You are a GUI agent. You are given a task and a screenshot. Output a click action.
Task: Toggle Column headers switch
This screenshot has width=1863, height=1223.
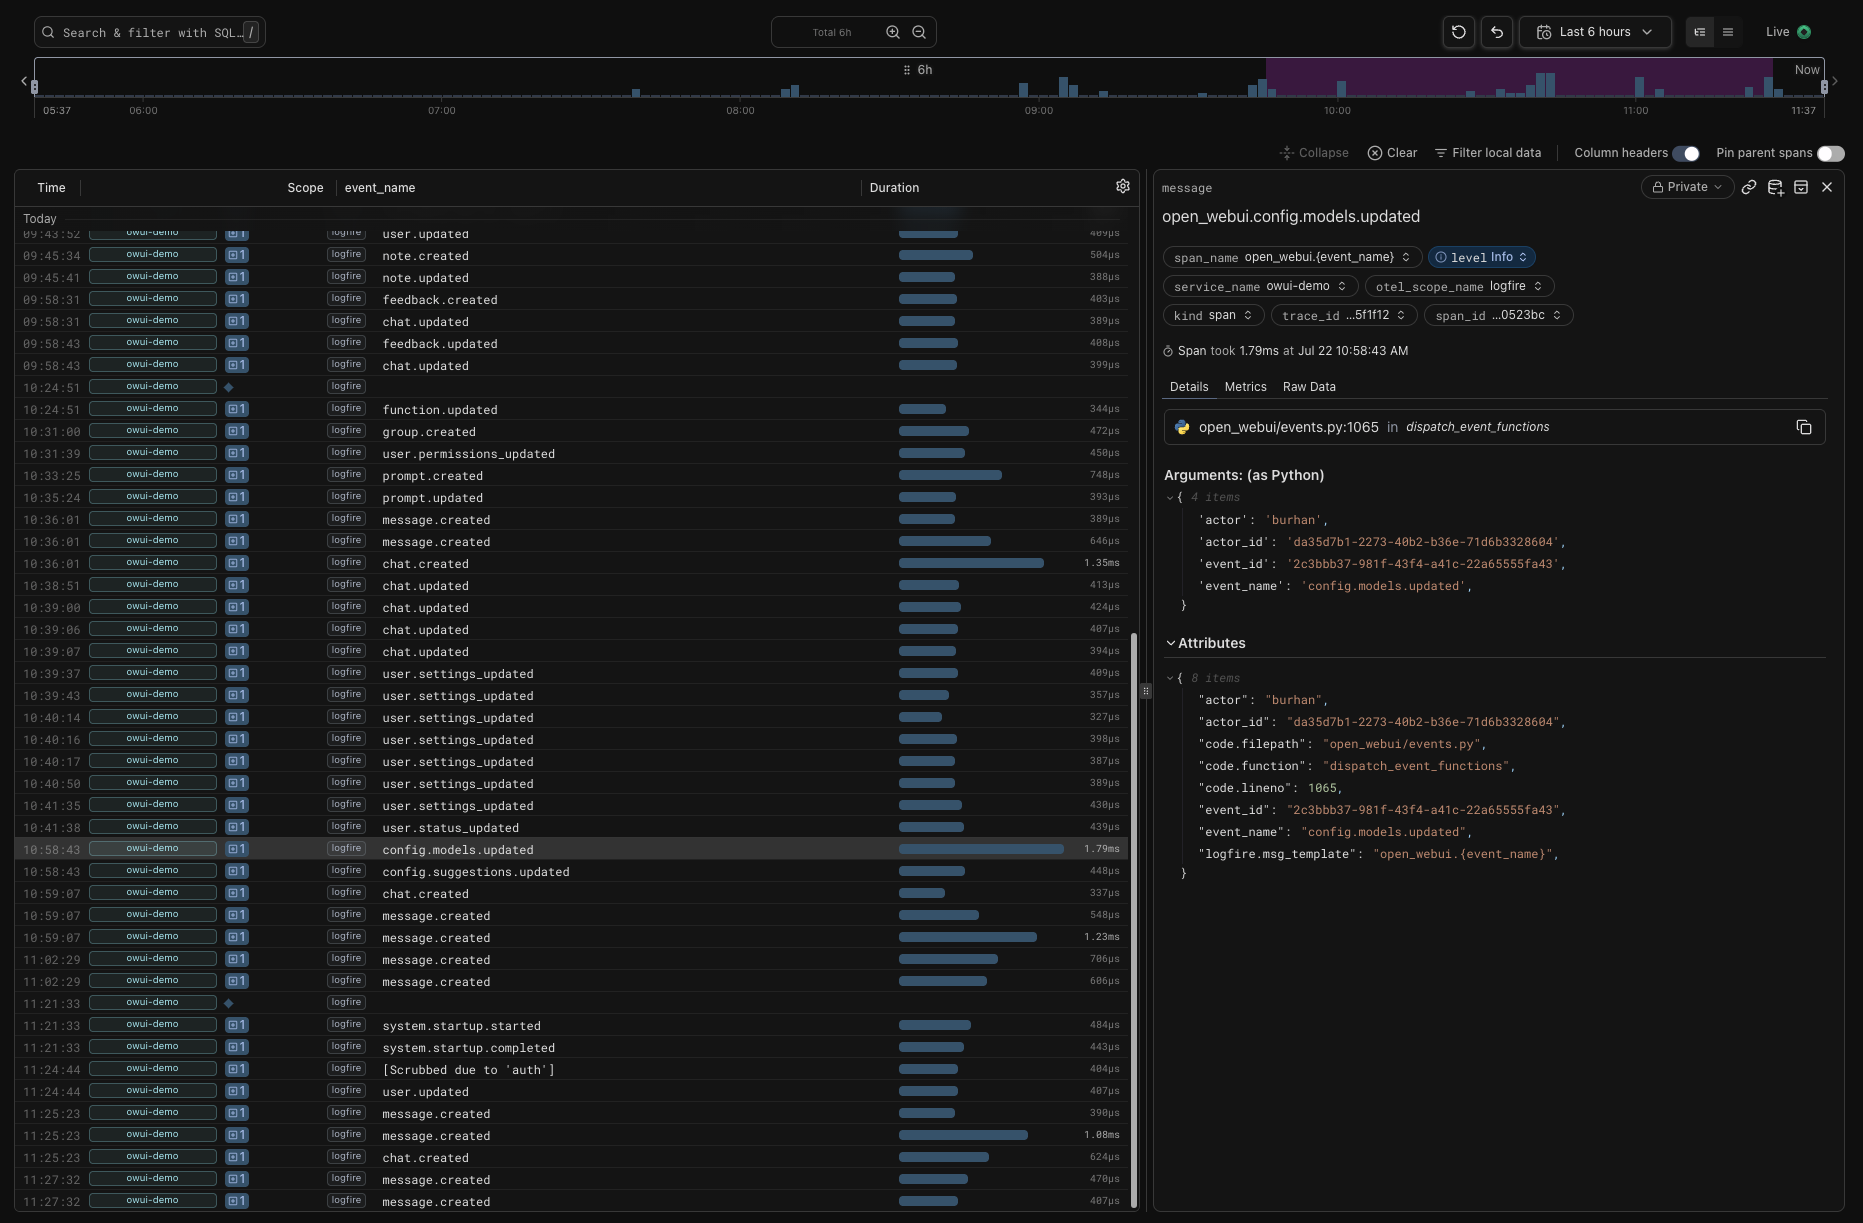tap(1686, 153)
